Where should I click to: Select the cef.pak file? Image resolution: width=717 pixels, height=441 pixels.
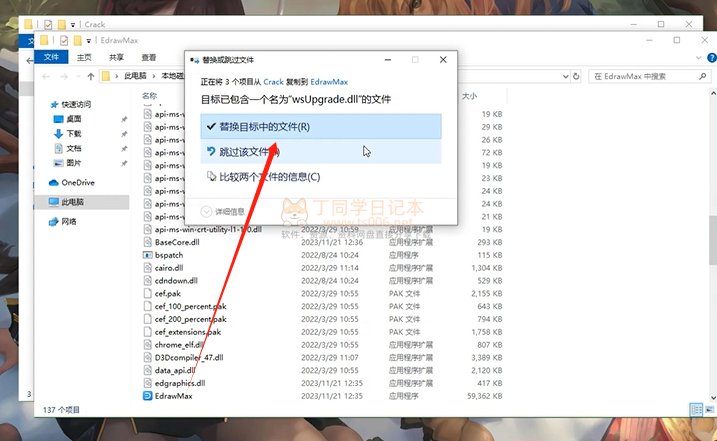pyautogui.click(x=168, y=293)
